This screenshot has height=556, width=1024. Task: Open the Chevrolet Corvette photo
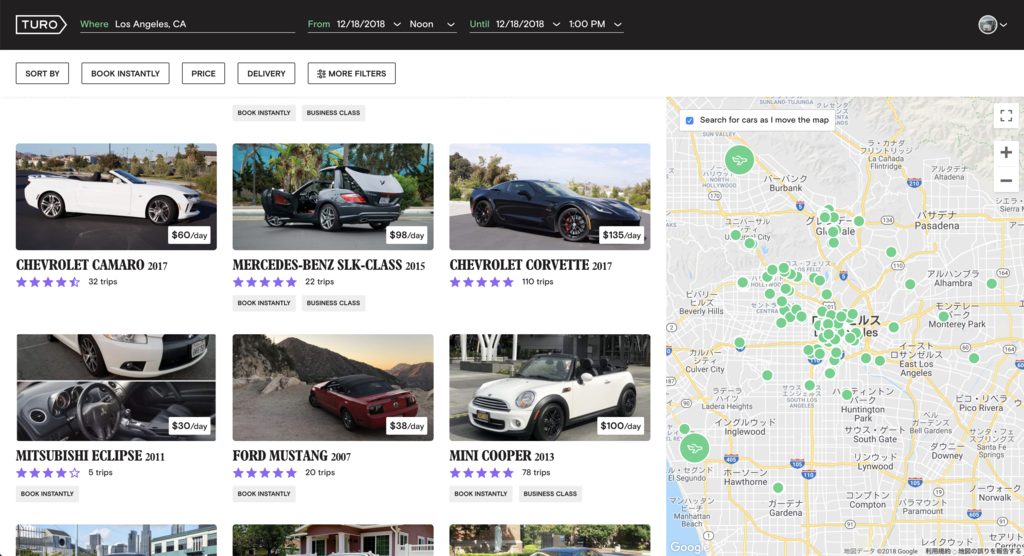550,197
